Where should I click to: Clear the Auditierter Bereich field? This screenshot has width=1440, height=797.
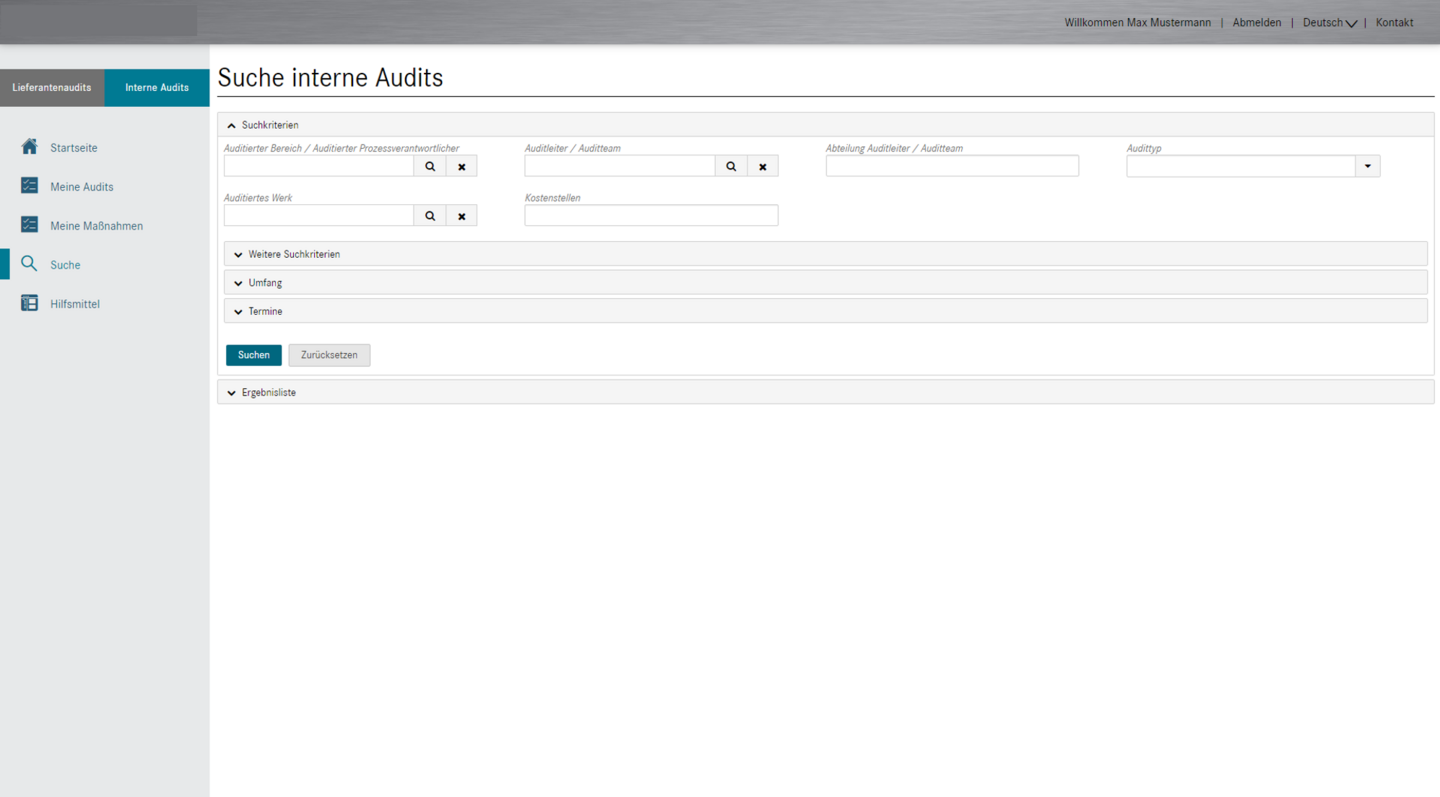461,166
